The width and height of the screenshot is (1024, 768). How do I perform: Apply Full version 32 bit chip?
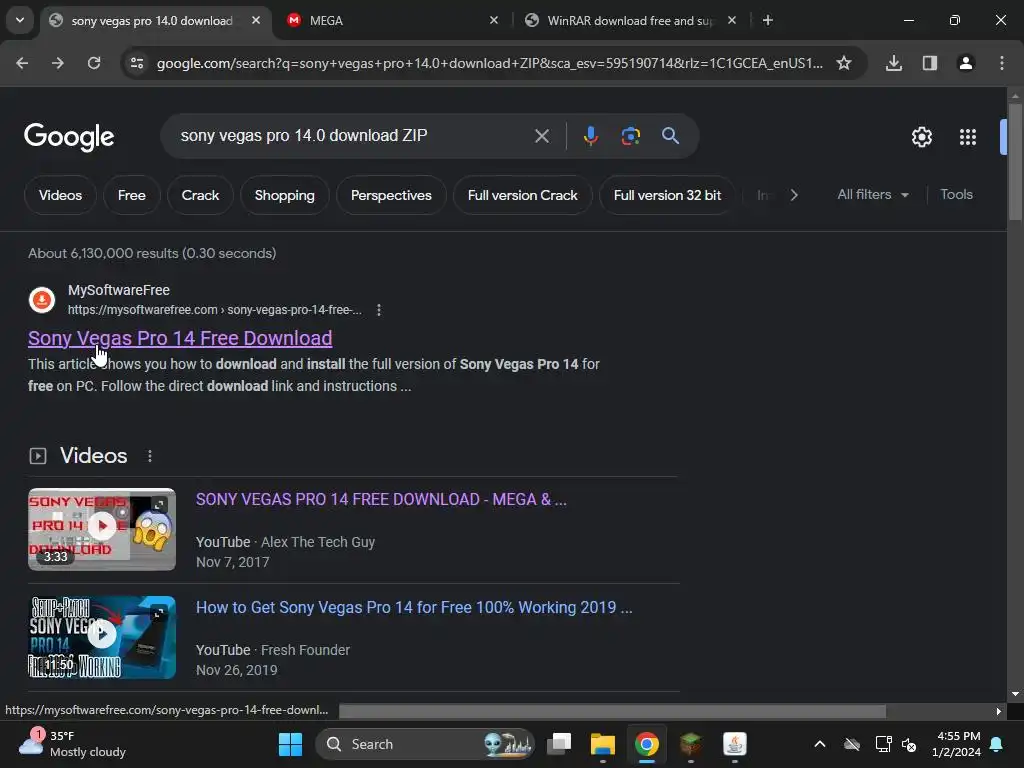click(x=667, y=195)
